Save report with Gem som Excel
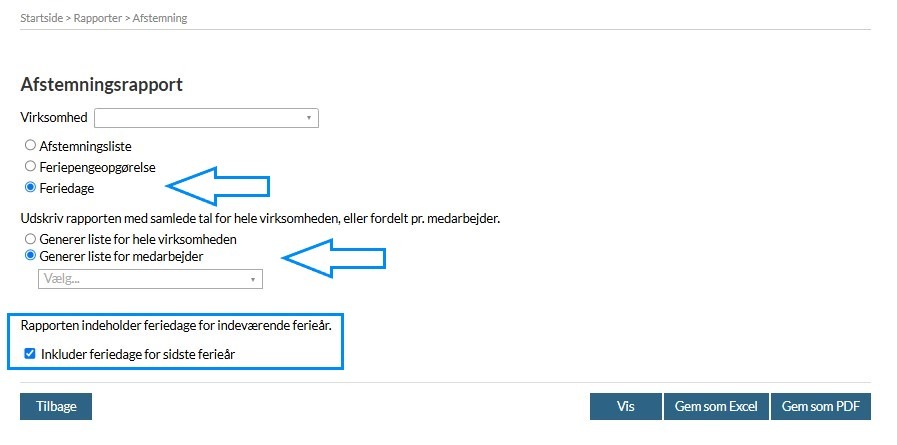Screen dimensions: 897x445 pos(715,407)
